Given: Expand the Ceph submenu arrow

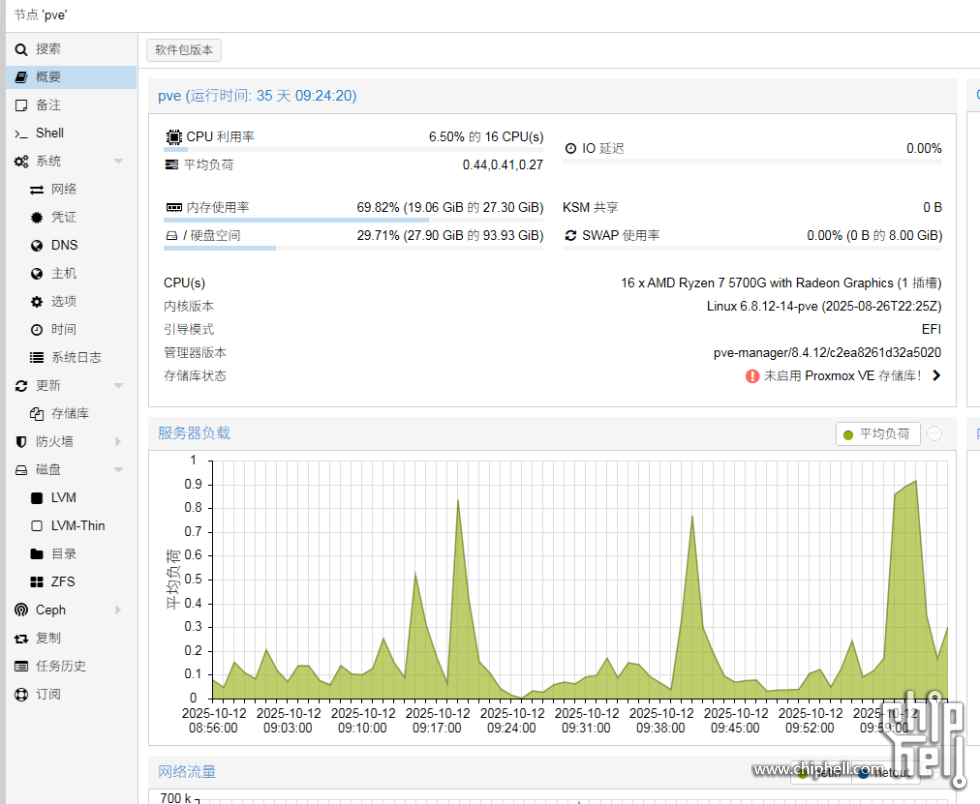Looking at the screenshot, I should coord(118,610).
